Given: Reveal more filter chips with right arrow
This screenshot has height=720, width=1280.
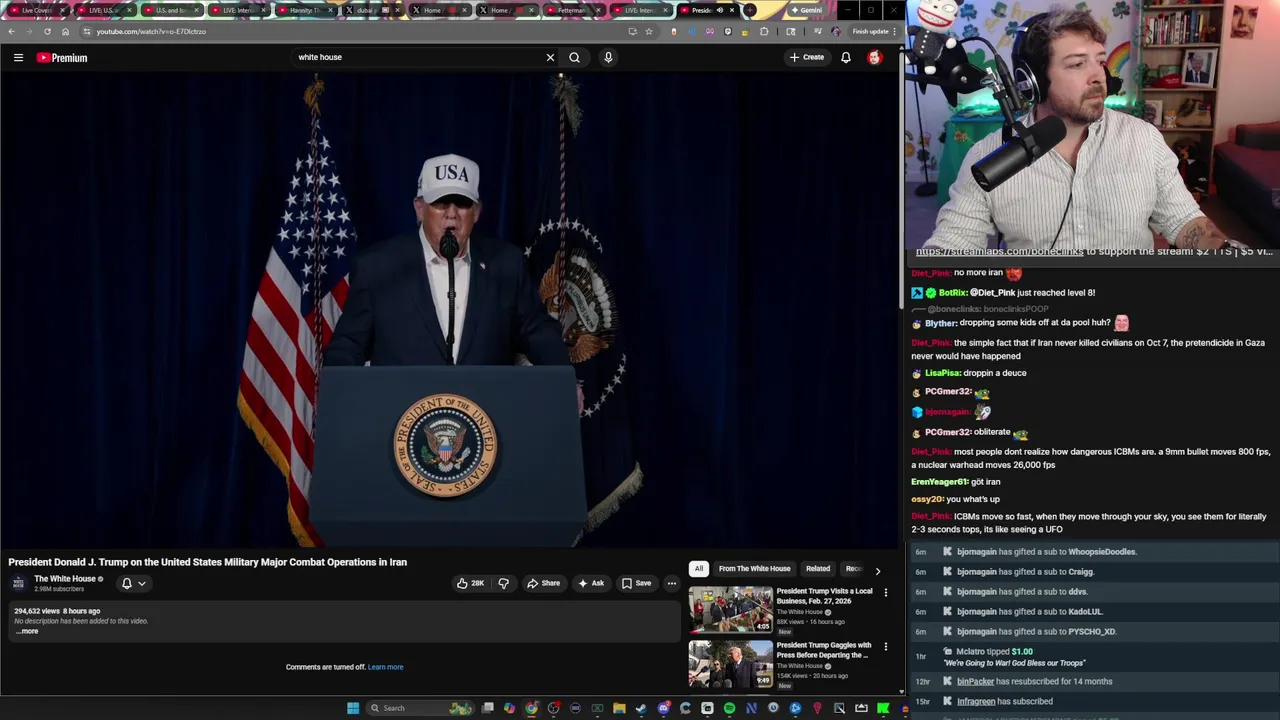Looking at the screenshot, I should [x=878, y=570].
